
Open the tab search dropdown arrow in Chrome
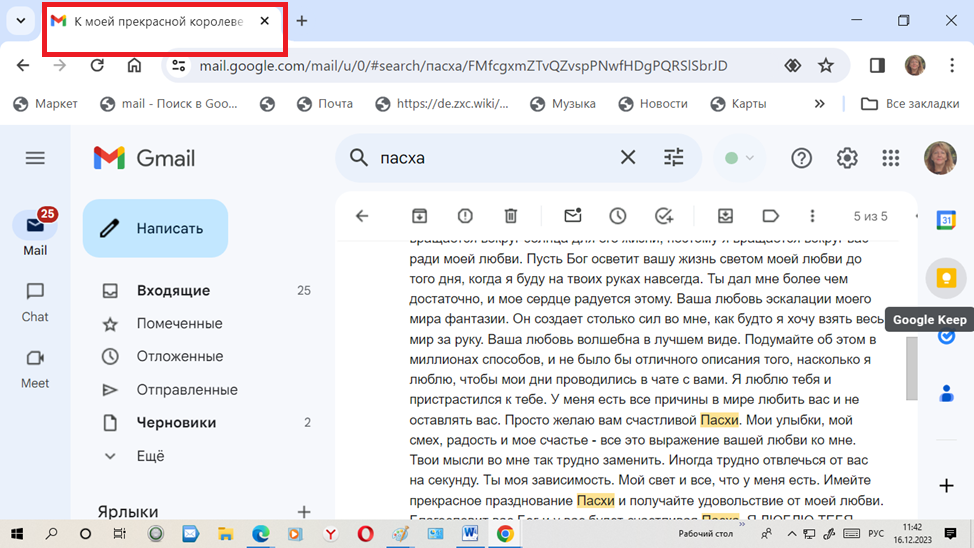point(20,21)
